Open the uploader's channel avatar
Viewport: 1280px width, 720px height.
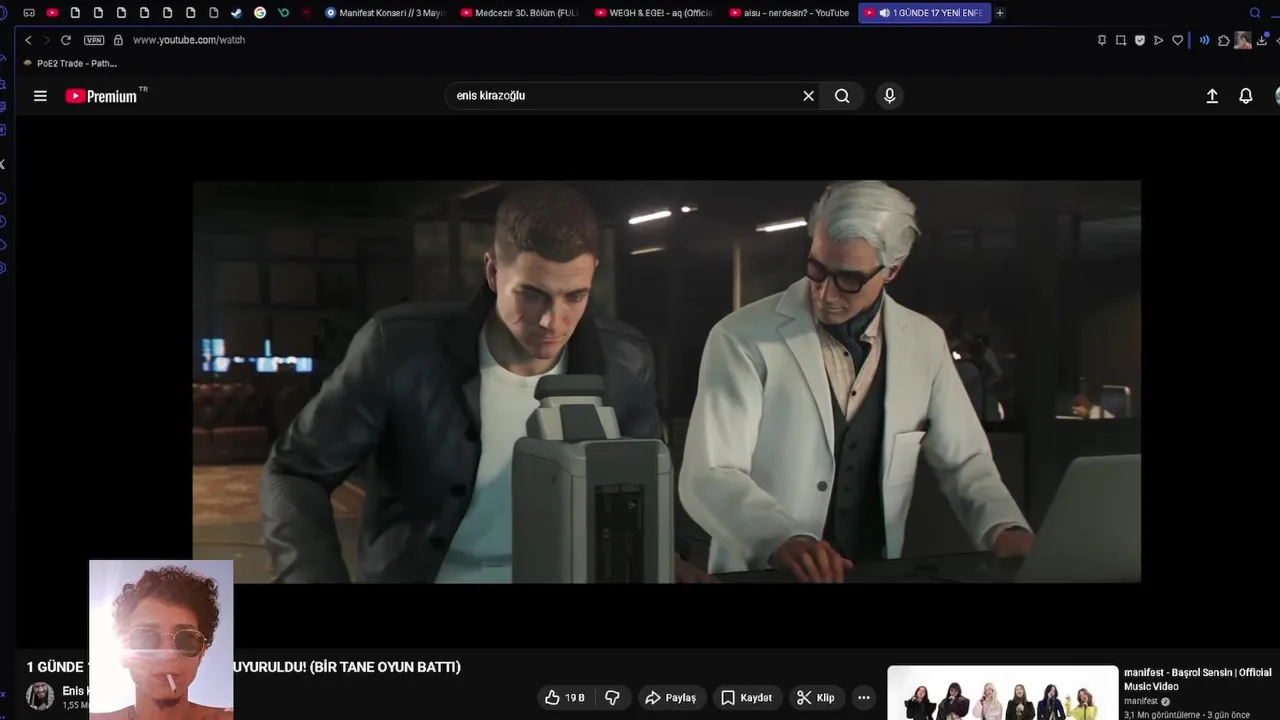tap(40, 696)
